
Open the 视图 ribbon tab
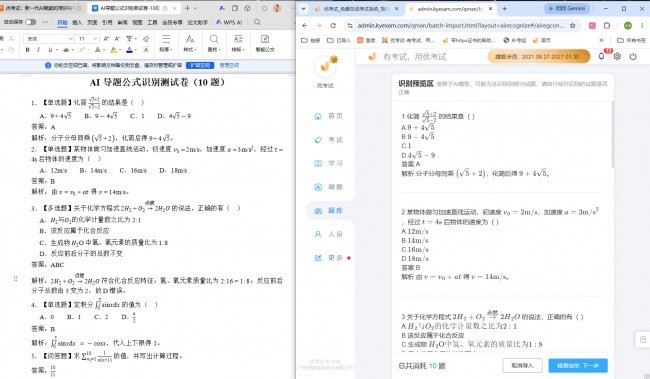(x=137, y=22)
